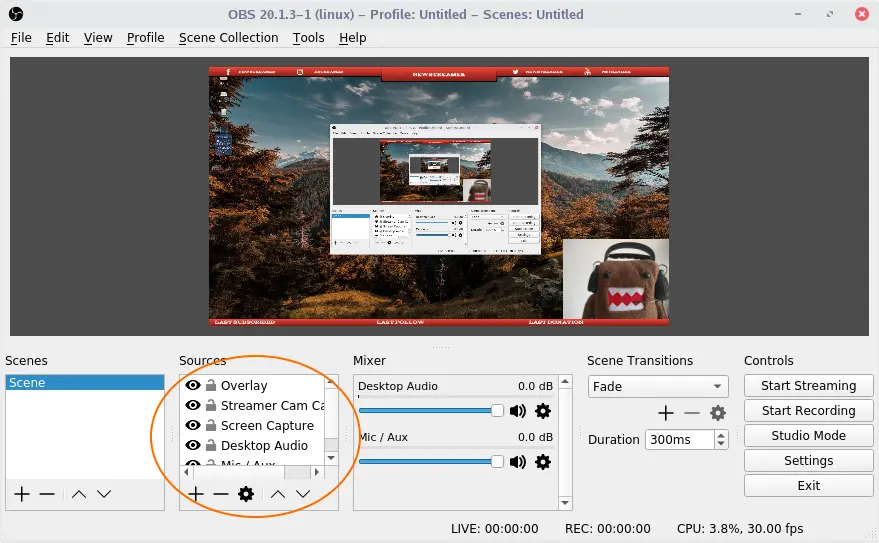
Task: Toggle lock on Overlay source
Action: click(211, 386)
